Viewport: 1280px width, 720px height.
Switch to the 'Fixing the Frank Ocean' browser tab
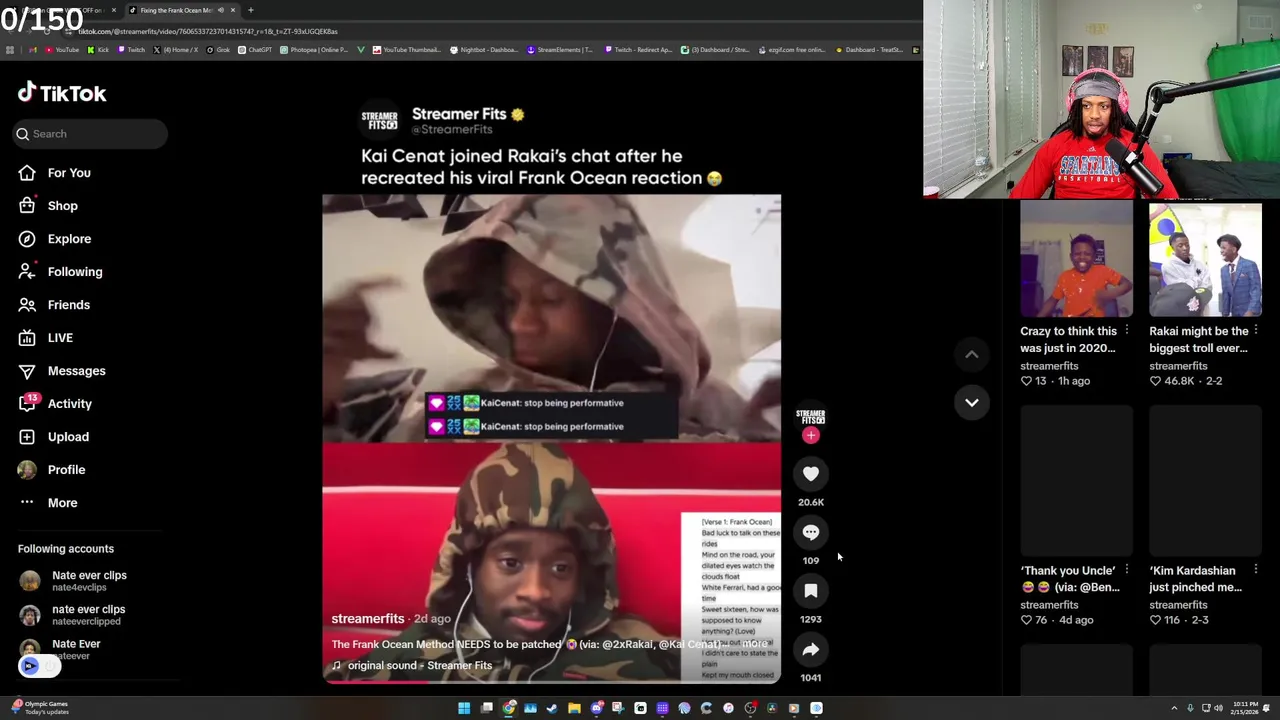176,10
